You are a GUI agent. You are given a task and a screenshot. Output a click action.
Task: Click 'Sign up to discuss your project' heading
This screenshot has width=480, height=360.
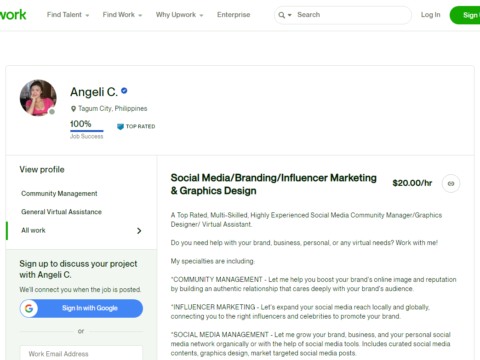(78, 269)
